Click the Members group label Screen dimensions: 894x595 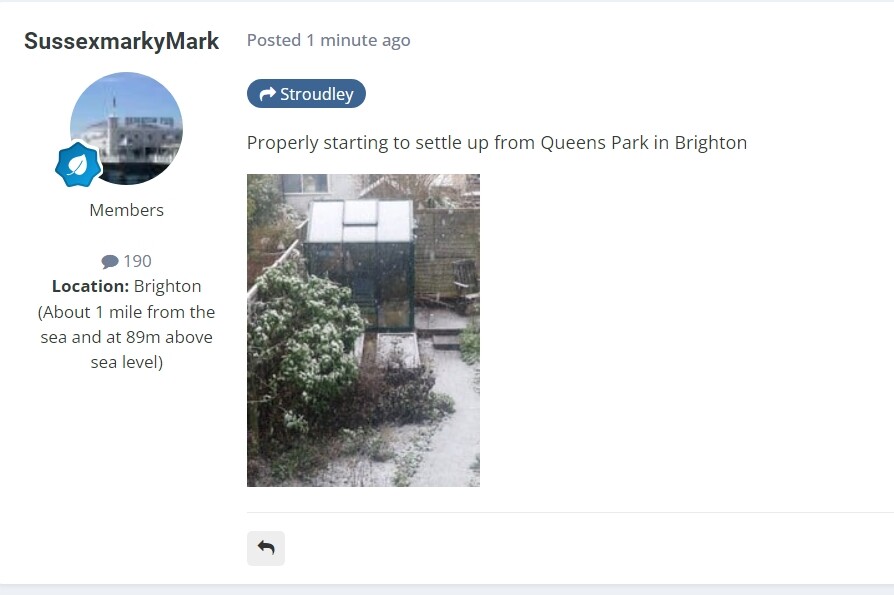(127, 210)
